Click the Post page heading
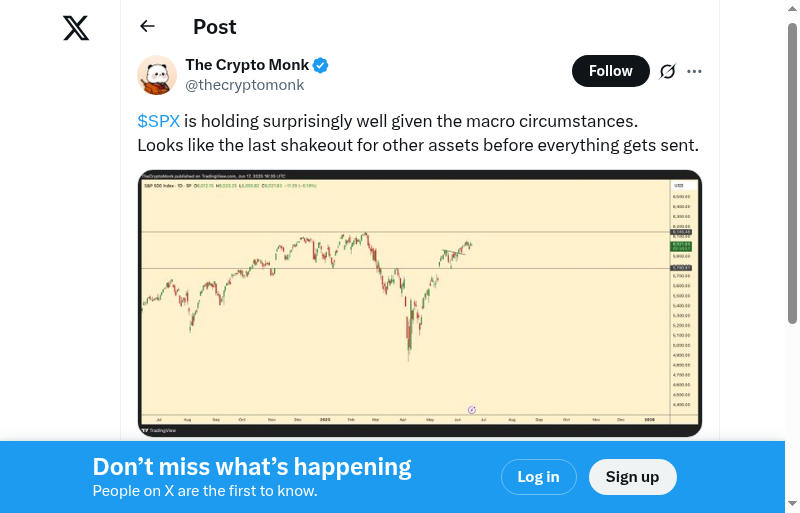Image resolution: width=800 pixels, height=513 pixels. (215, 27)
